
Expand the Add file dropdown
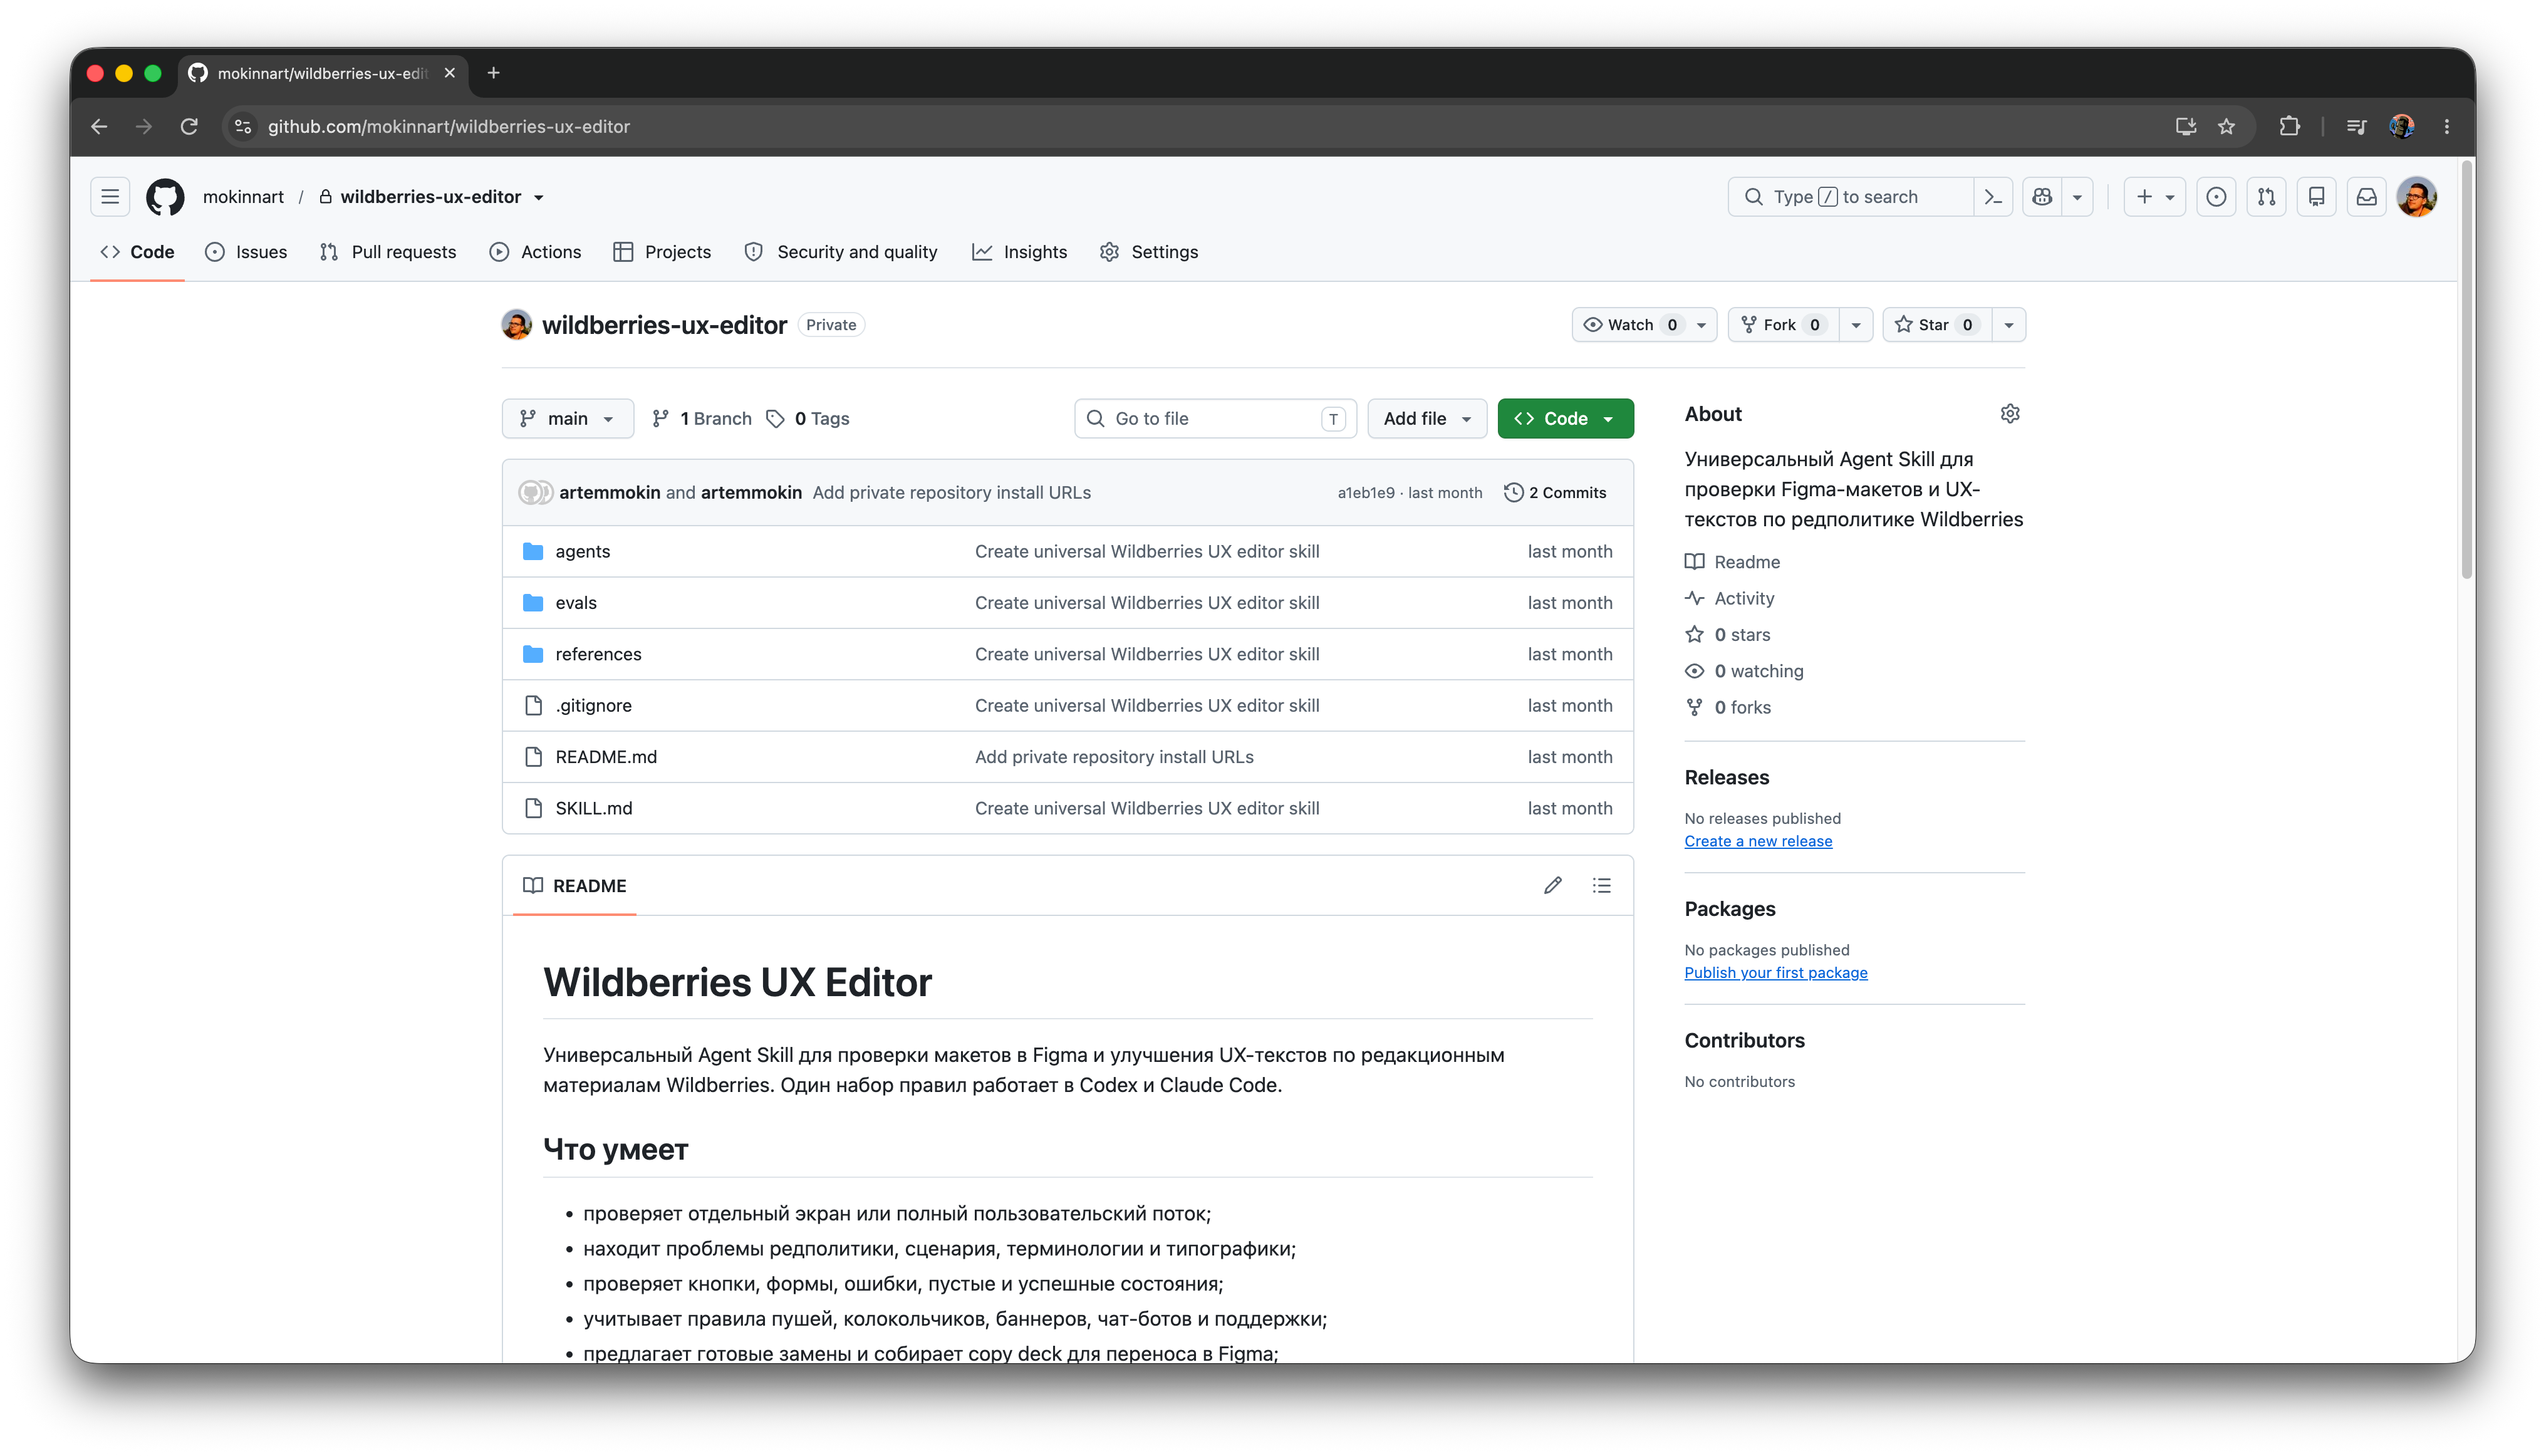coord(1427,419)
